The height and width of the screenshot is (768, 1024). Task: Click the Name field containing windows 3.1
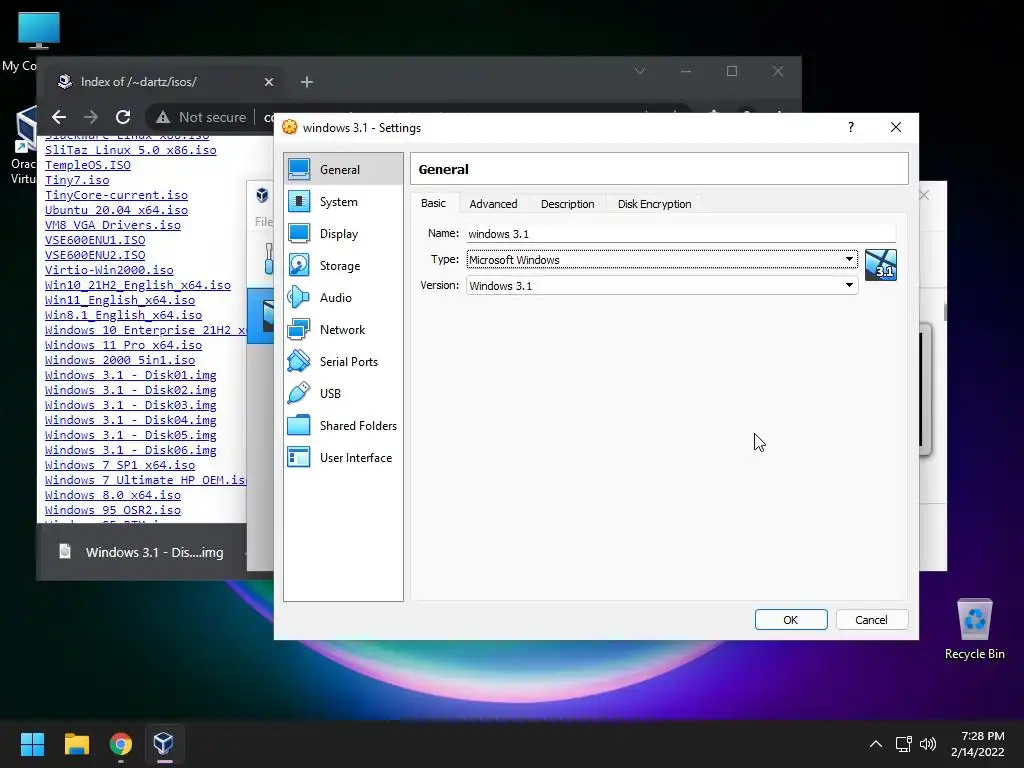(x=681, y=233)
